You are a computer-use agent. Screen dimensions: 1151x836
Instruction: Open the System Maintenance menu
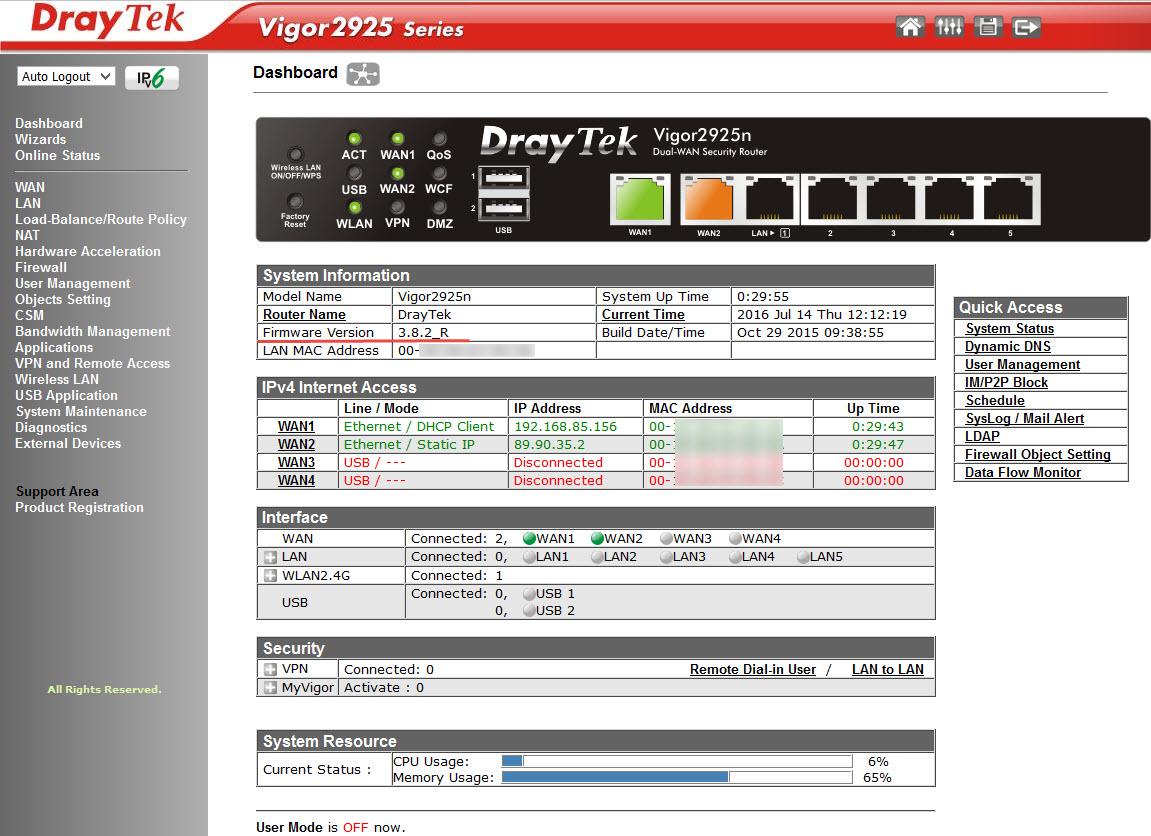click(81, 412)
